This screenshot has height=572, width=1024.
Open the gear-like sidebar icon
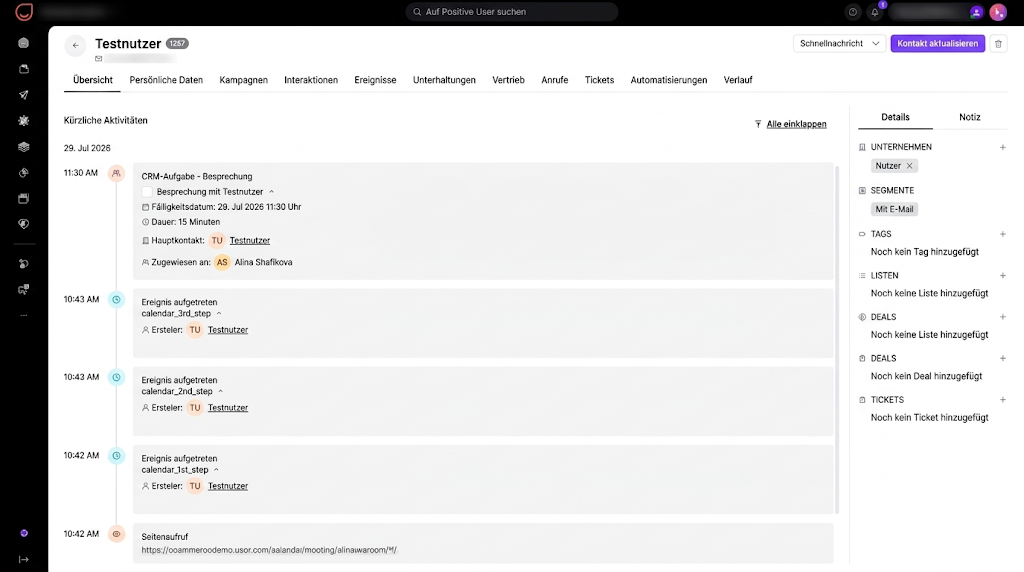24,121
